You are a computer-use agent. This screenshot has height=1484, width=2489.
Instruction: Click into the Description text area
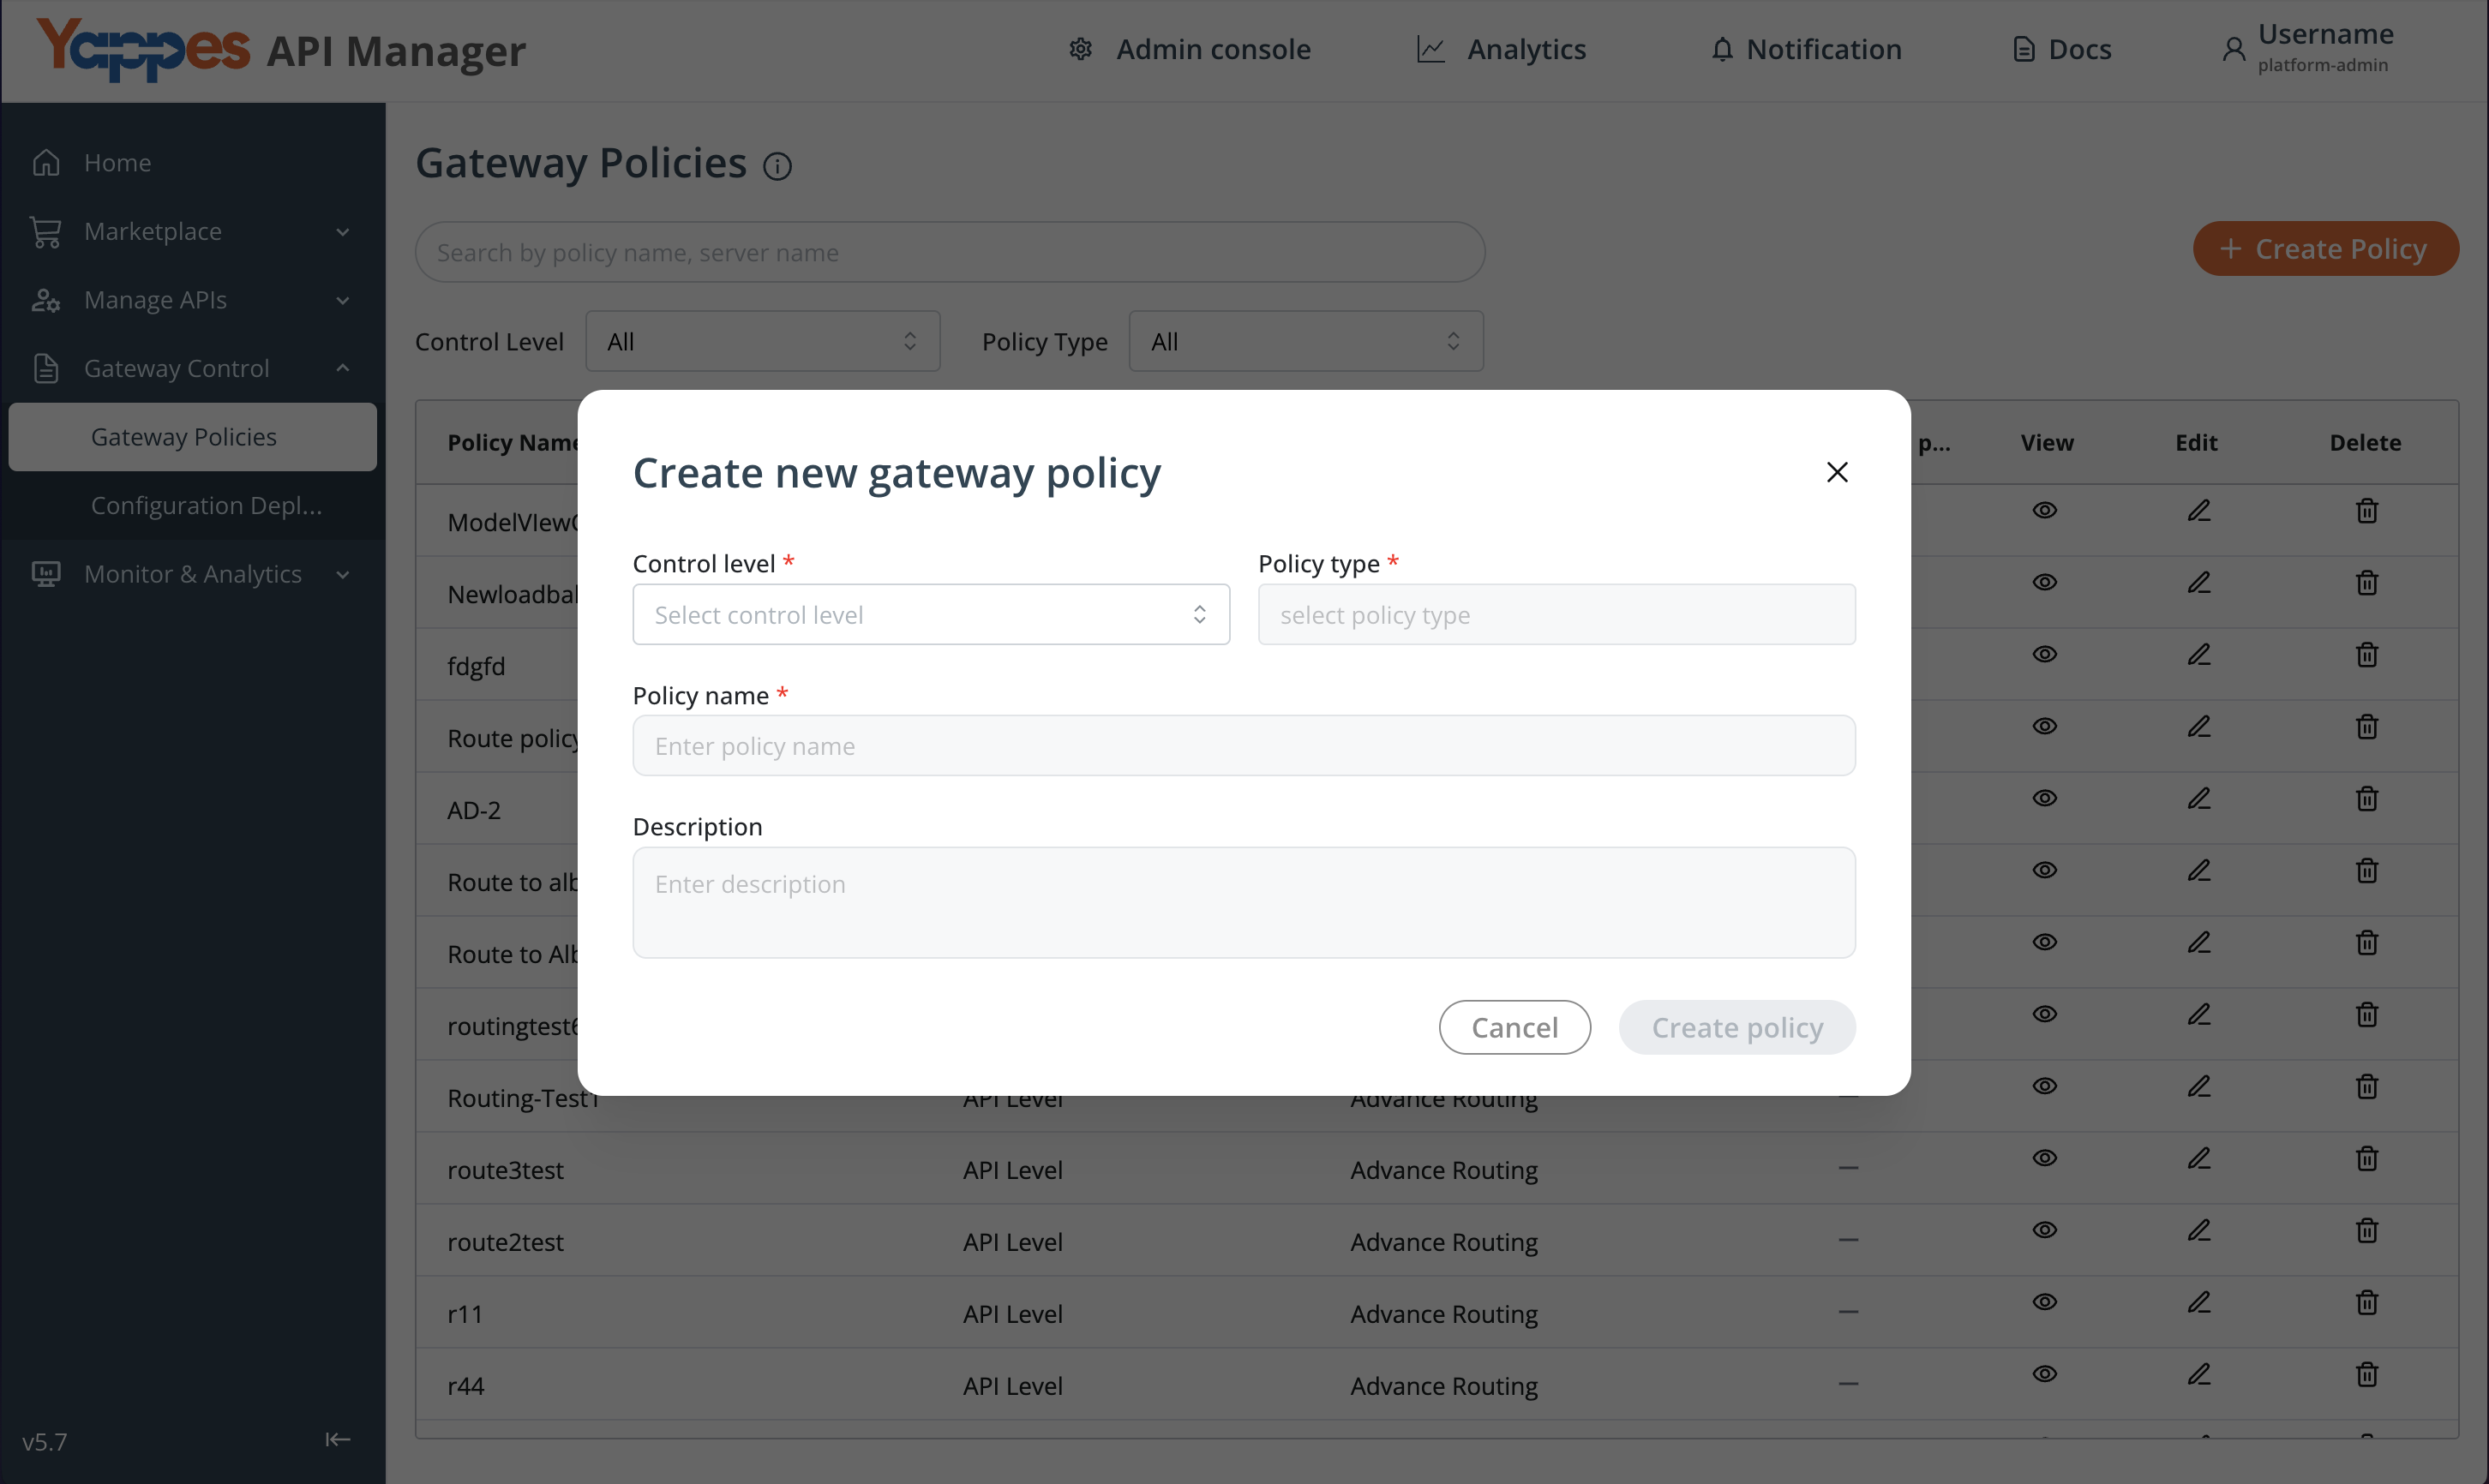tap(1244, 902)
